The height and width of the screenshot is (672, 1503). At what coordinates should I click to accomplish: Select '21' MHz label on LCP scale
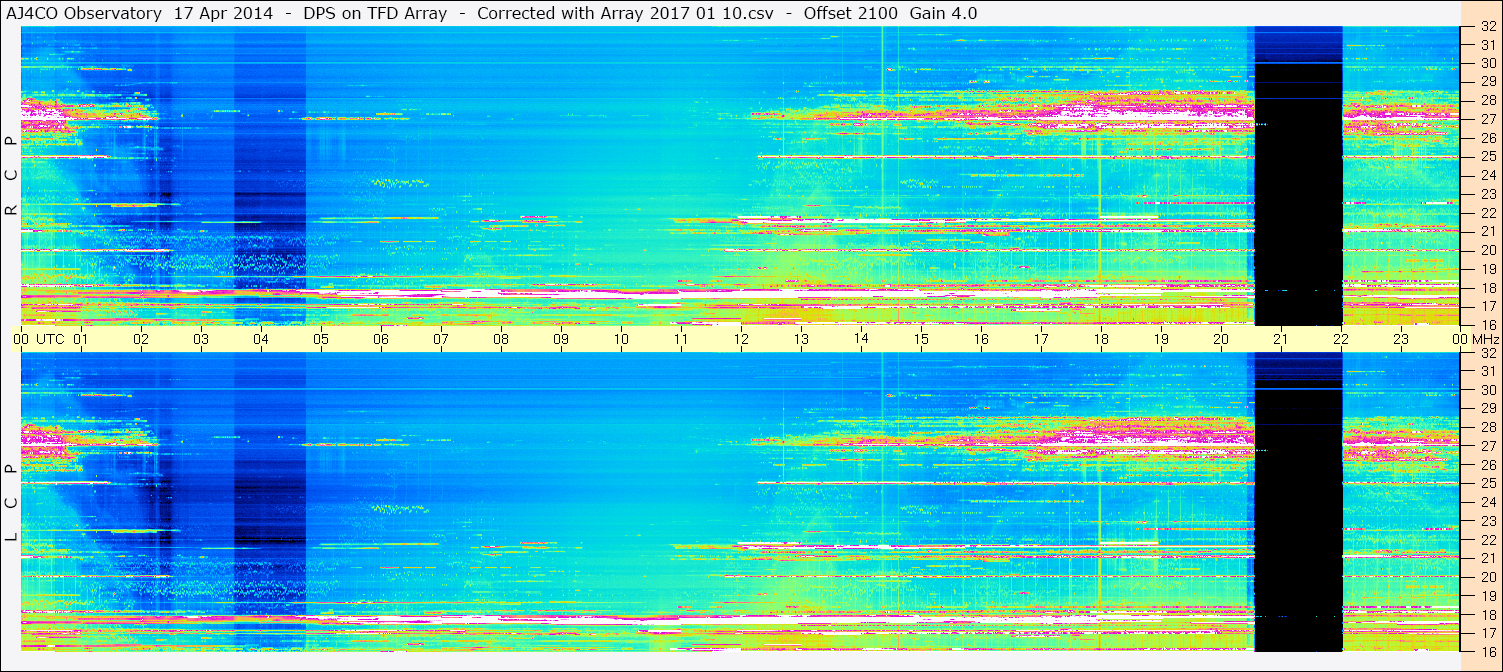coord(1487,558)
